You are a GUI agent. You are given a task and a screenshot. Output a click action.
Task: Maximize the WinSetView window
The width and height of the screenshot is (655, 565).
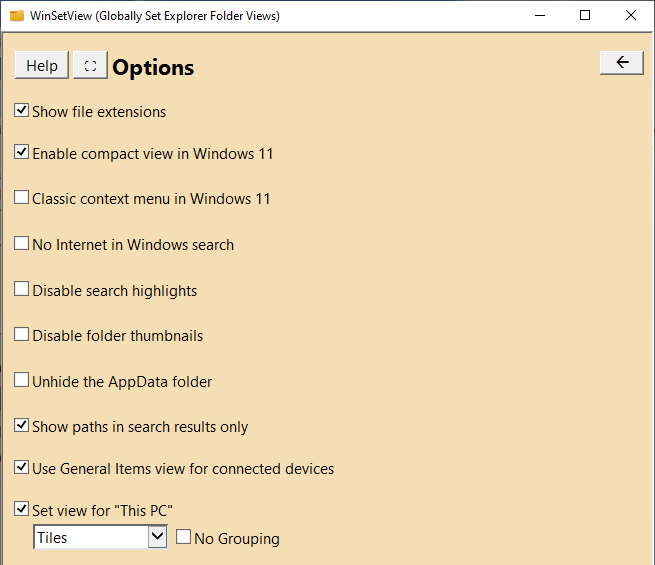click(x=585, y=16)
